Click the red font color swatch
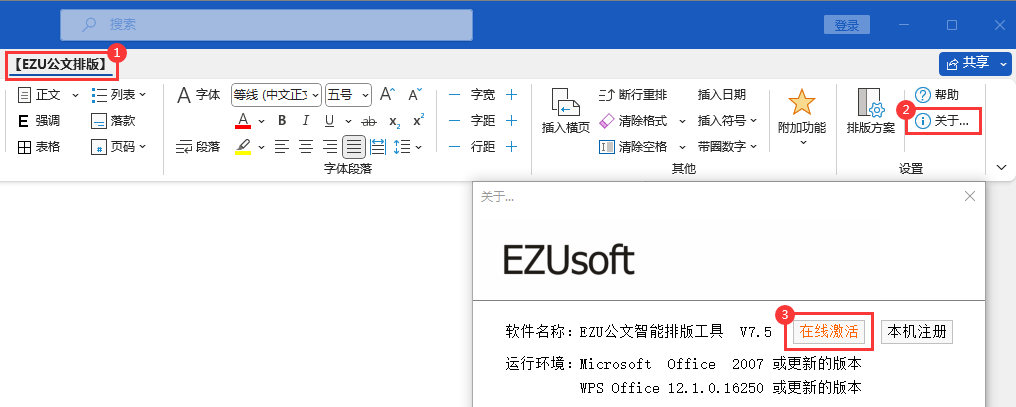 point(242,122)
